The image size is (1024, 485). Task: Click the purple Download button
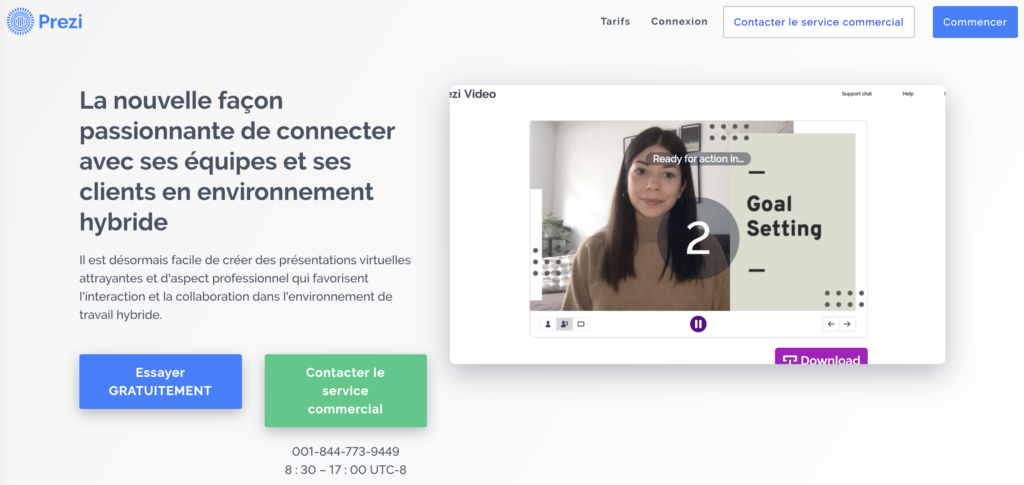click(821, 356)
